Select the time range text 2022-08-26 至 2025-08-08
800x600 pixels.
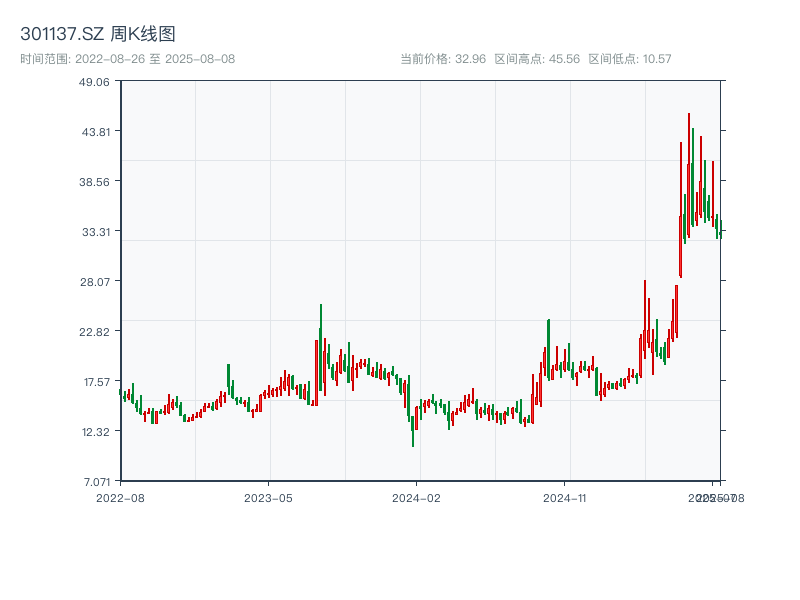coord(155,59)
